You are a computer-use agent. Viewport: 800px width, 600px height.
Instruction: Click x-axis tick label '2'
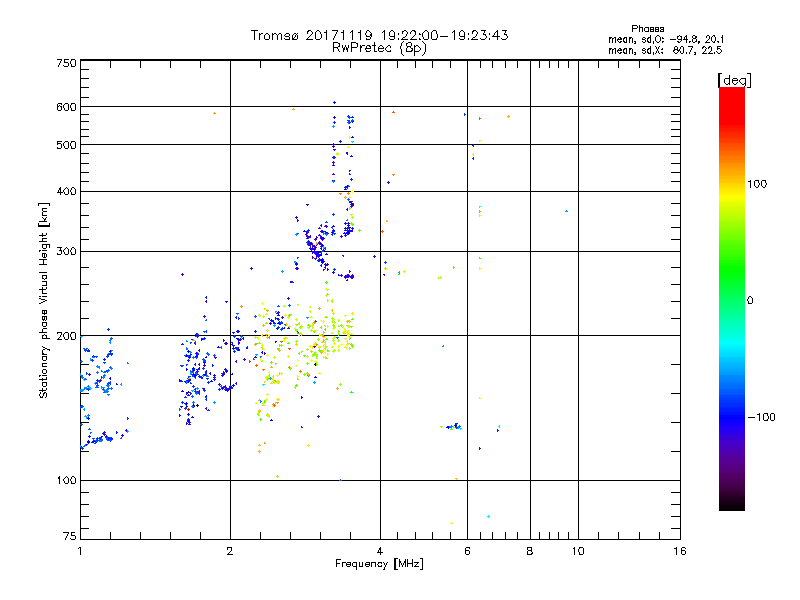pos(230,551)
